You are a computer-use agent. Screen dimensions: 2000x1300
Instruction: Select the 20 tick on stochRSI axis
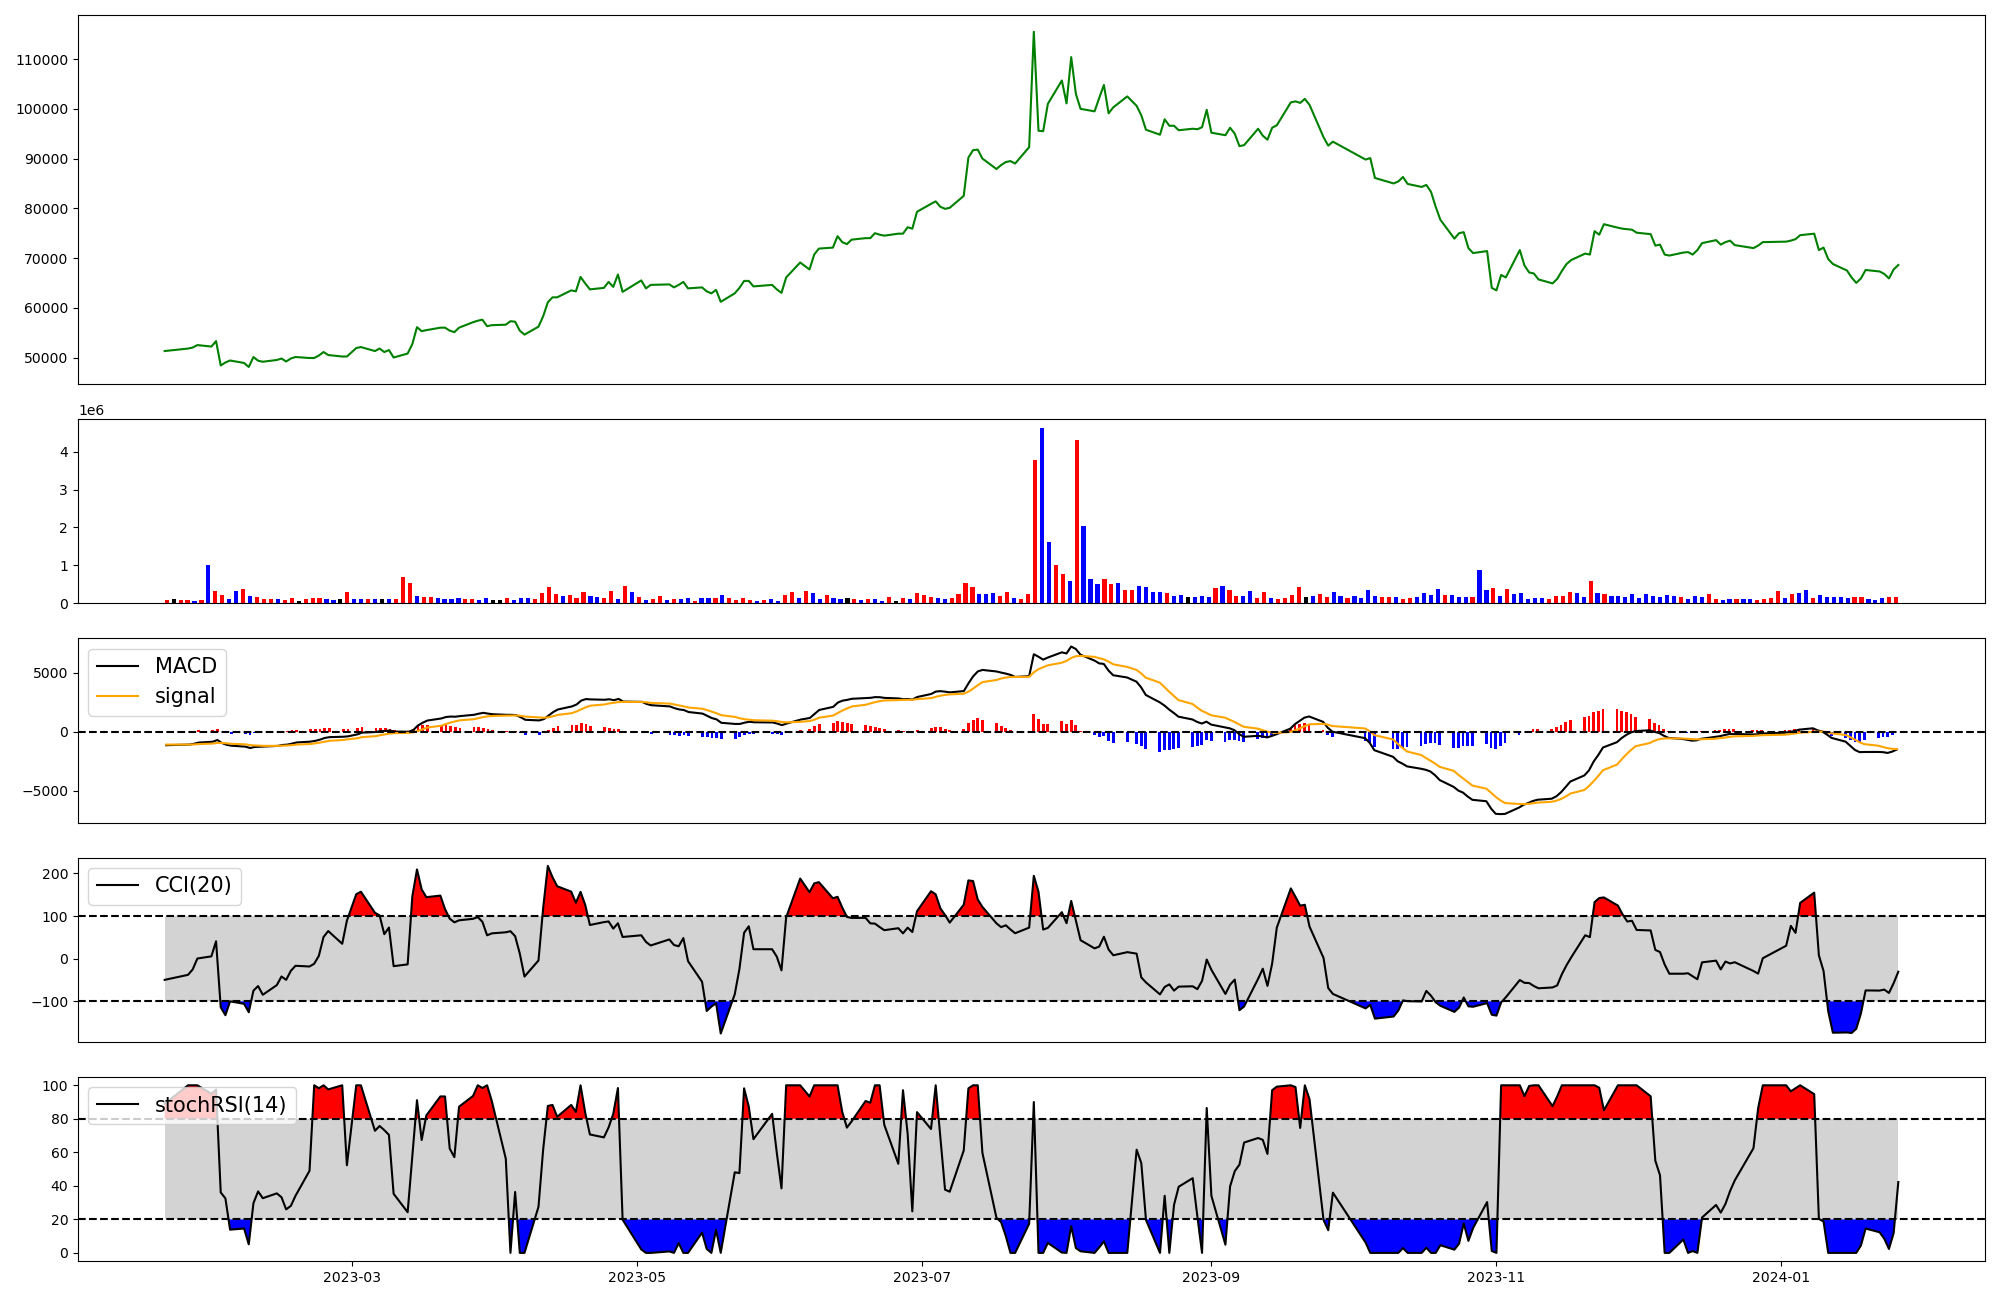(x=60, y=1220)
